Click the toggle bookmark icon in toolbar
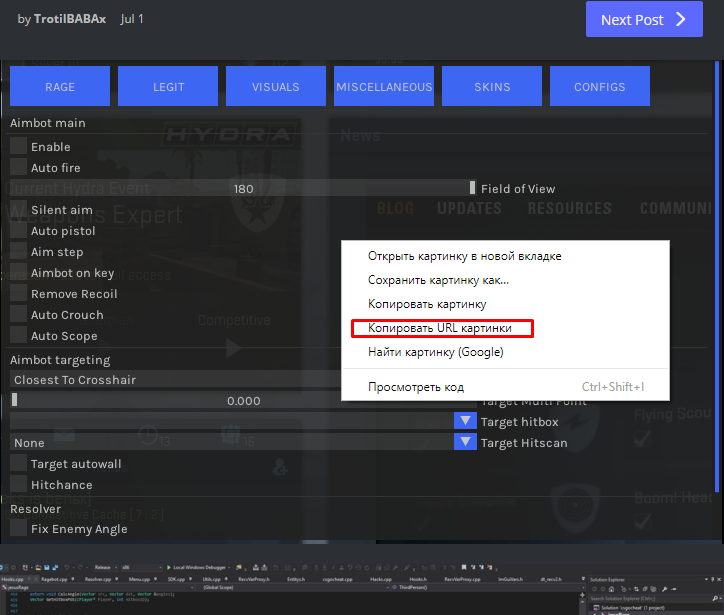The height and width of the screenshot is (615, 724). click(464, 567)
